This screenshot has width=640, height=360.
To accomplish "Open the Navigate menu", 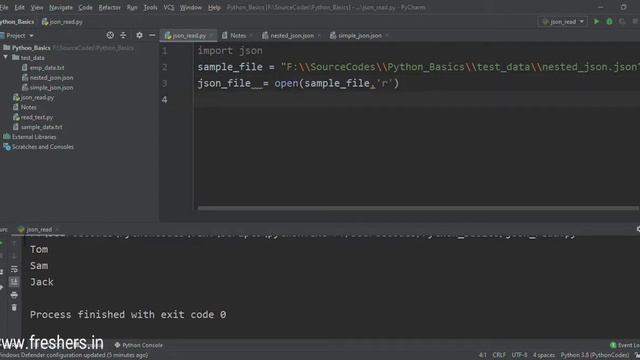I will click(x=61, y=7).
